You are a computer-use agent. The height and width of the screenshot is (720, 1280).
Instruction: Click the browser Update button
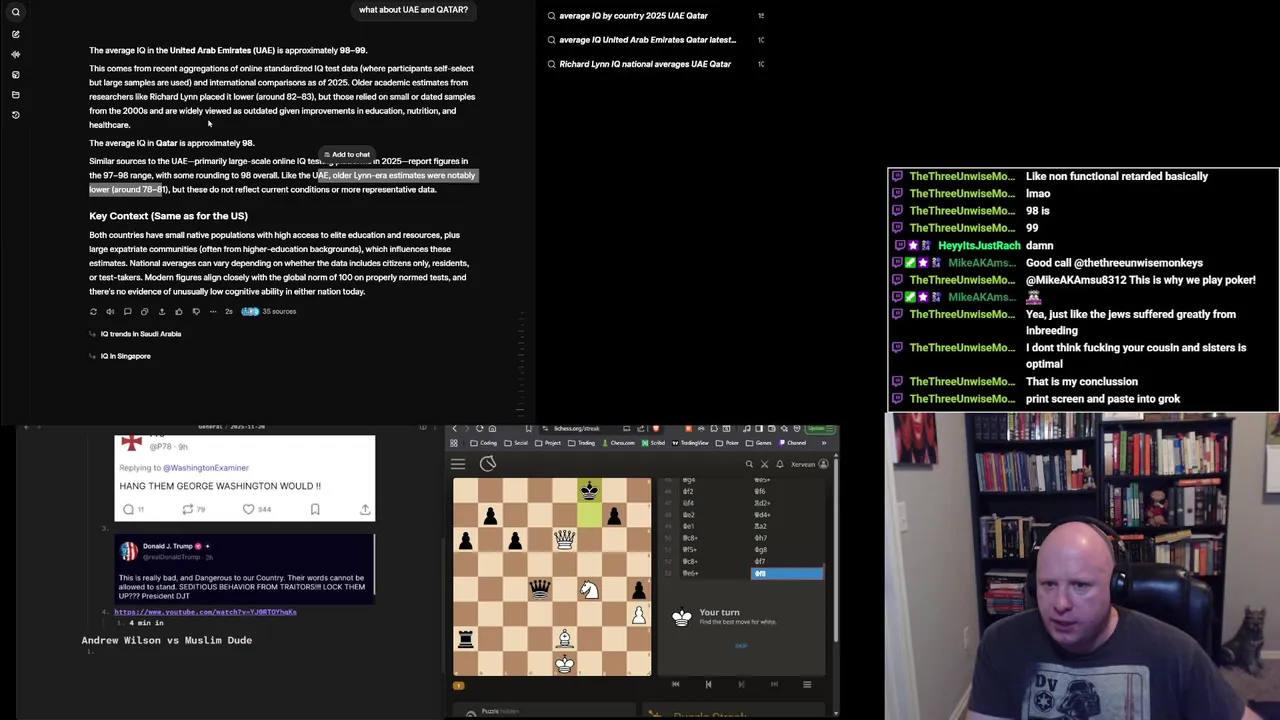point(821,428)
